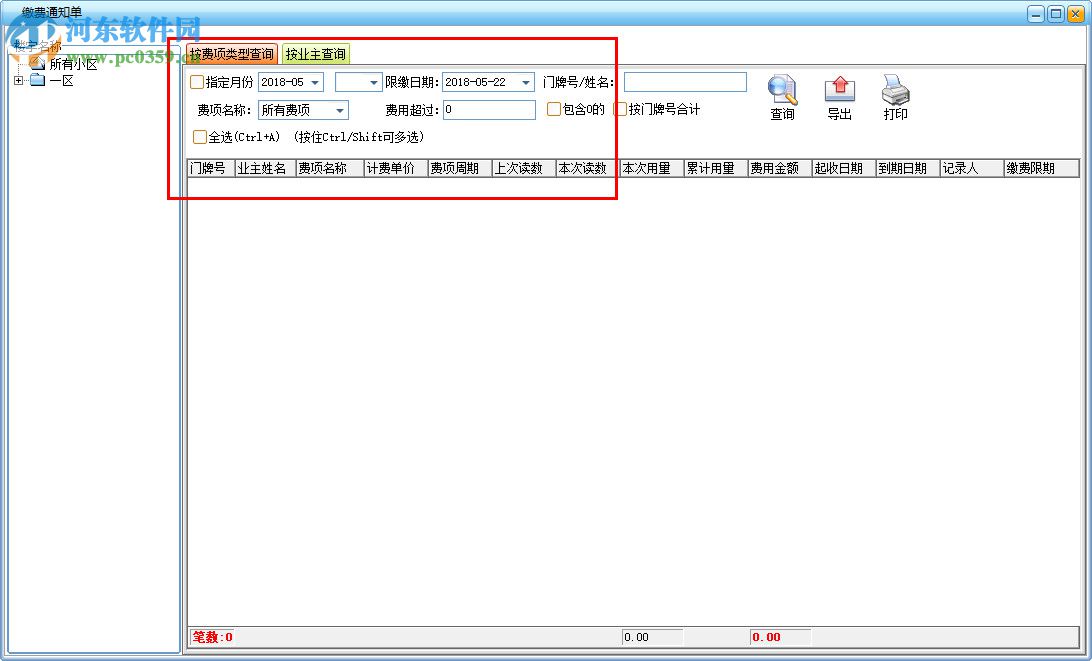Click the house icon beside 所有小区

38,63
